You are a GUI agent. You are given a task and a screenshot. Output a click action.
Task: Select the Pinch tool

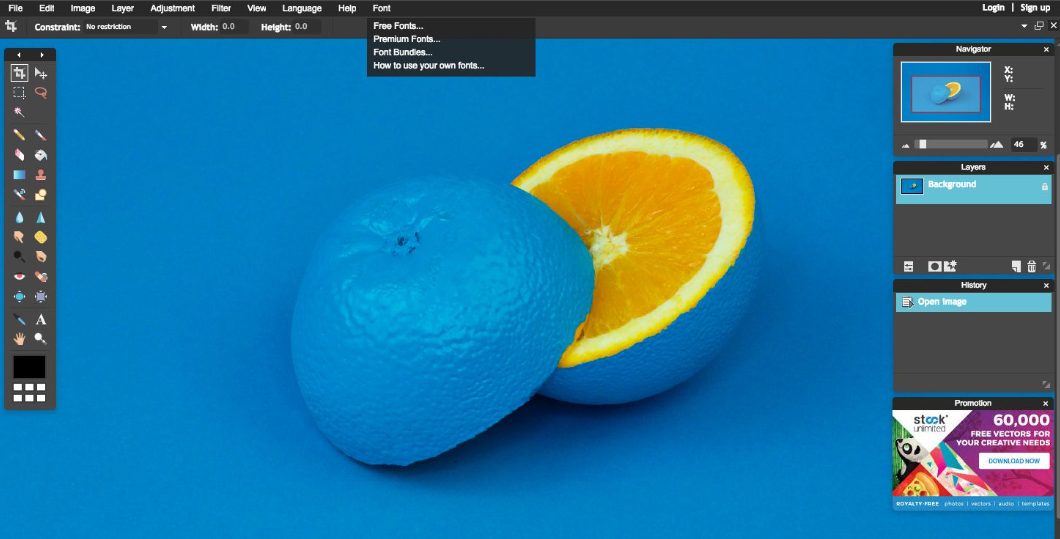click(41, 296)
